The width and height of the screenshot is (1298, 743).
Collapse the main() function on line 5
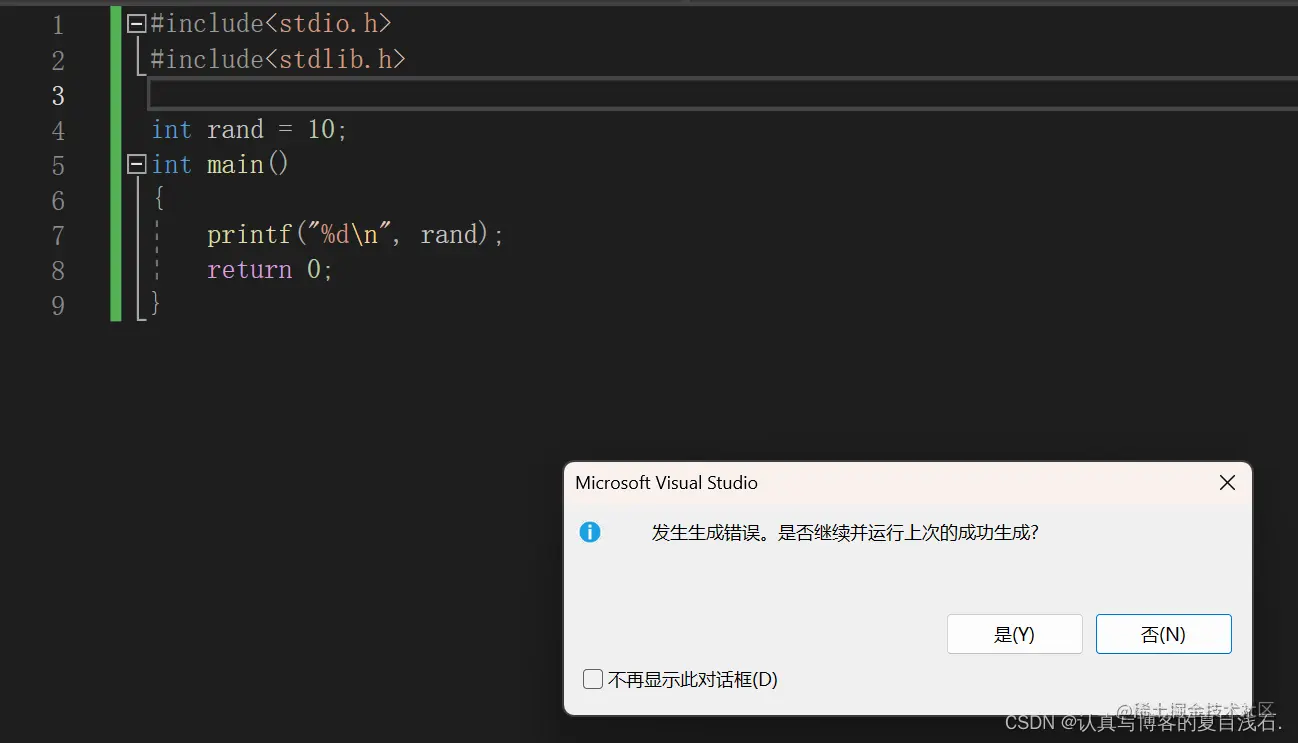pos(137,164)
